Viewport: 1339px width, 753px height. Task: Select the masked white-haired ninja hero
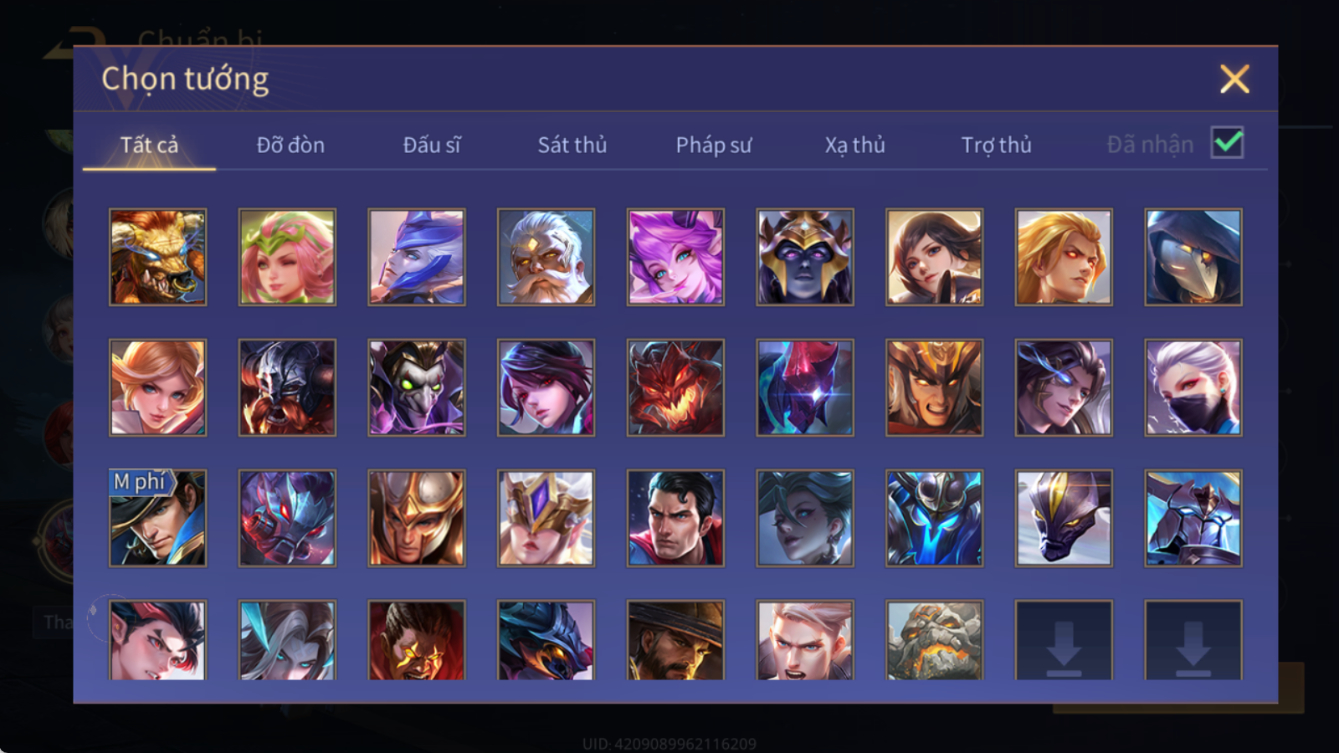[x=1193, y=388]
